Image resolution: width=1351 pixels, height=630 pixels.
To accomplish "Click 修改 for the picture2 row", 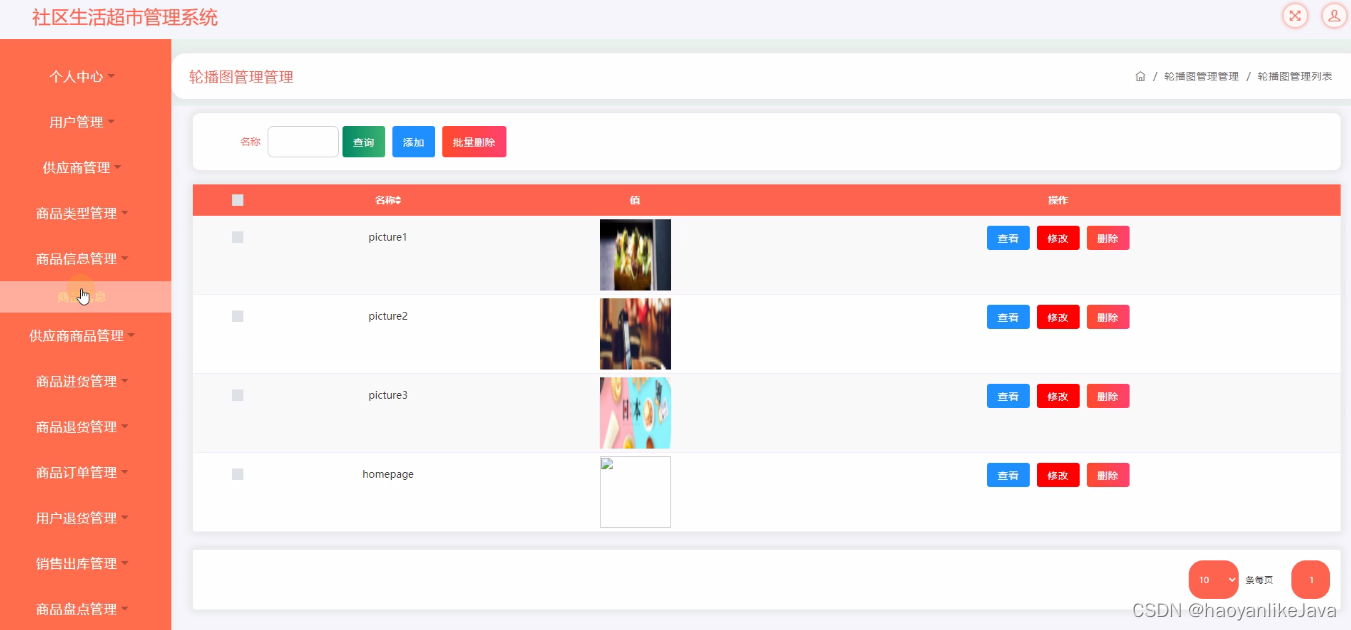I will click(x=1058, y=317).
